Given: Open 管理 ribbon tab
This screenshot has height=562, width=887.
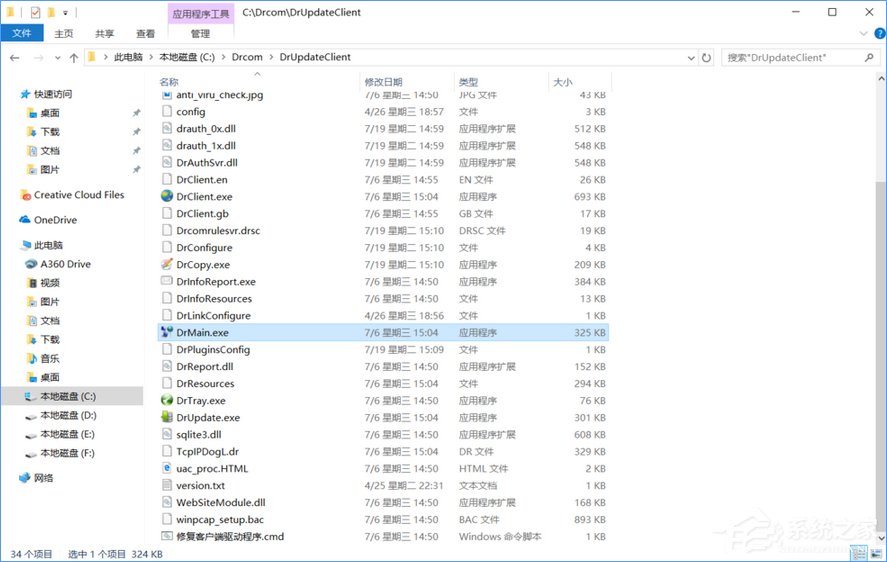Looking at the screenshot, I should coord(200,34).
